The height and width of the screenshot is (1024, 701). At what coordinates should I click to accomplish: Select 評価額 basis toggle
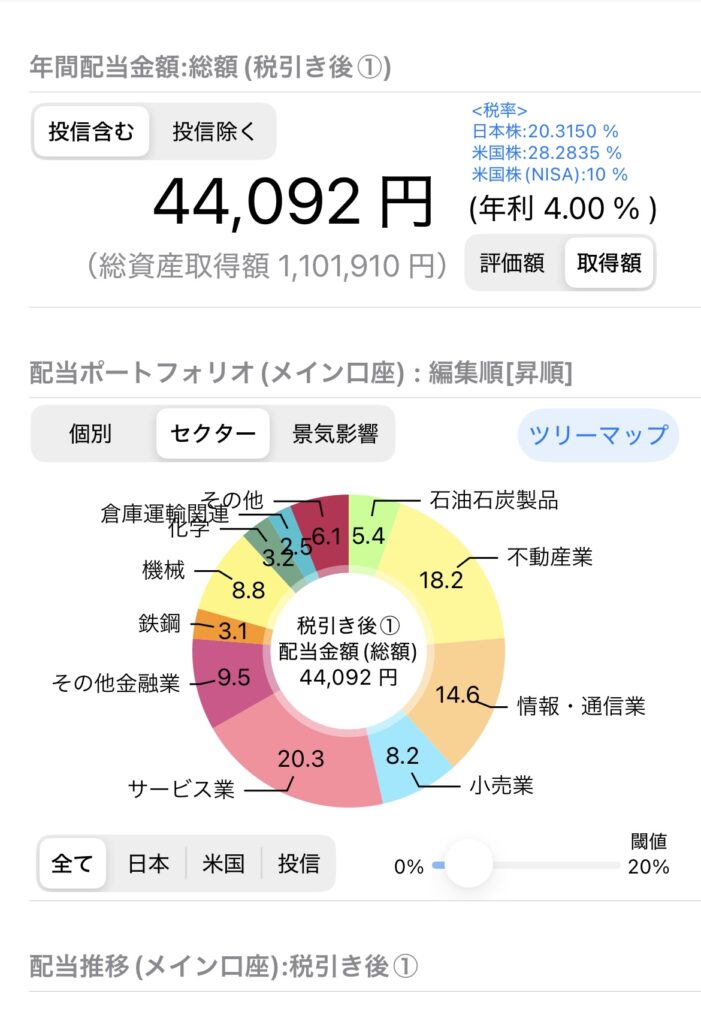click(512, 263)
